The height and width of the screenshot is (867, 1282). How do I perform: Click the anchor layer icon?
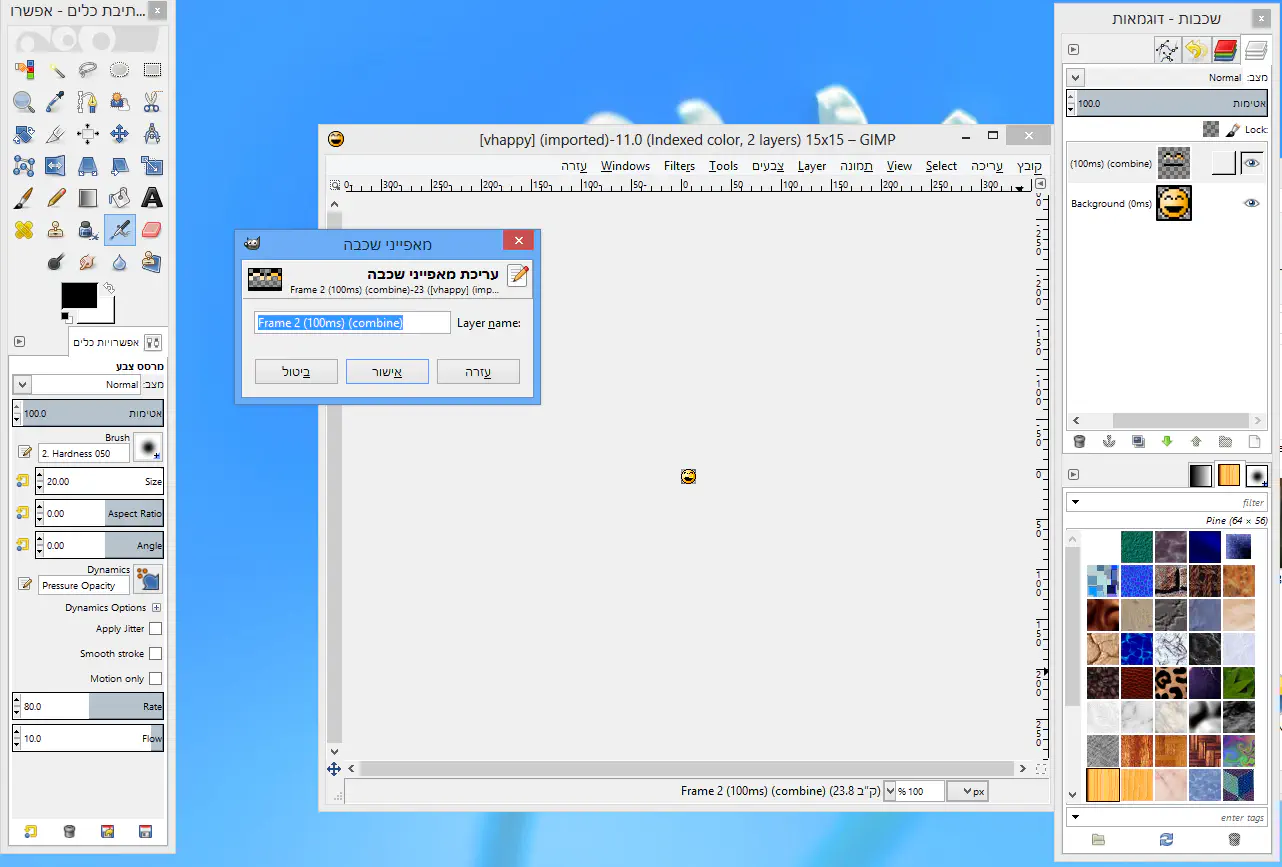click(x=1108, y=441)
